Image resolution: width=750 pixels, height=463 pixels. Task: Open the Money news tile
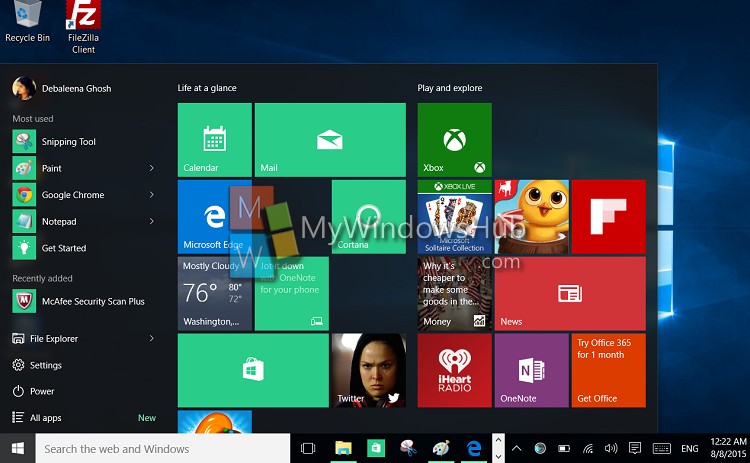[454, 294]
